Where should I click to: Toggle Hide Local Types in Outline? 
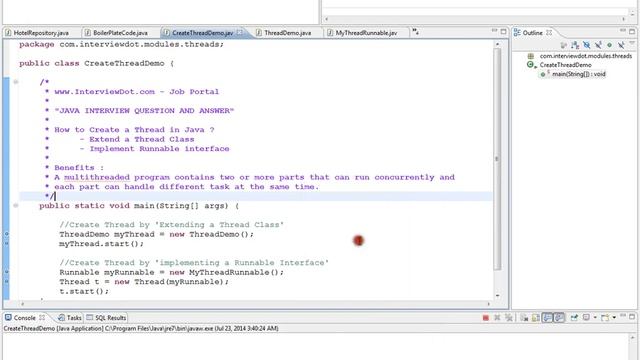pos(621,45)
